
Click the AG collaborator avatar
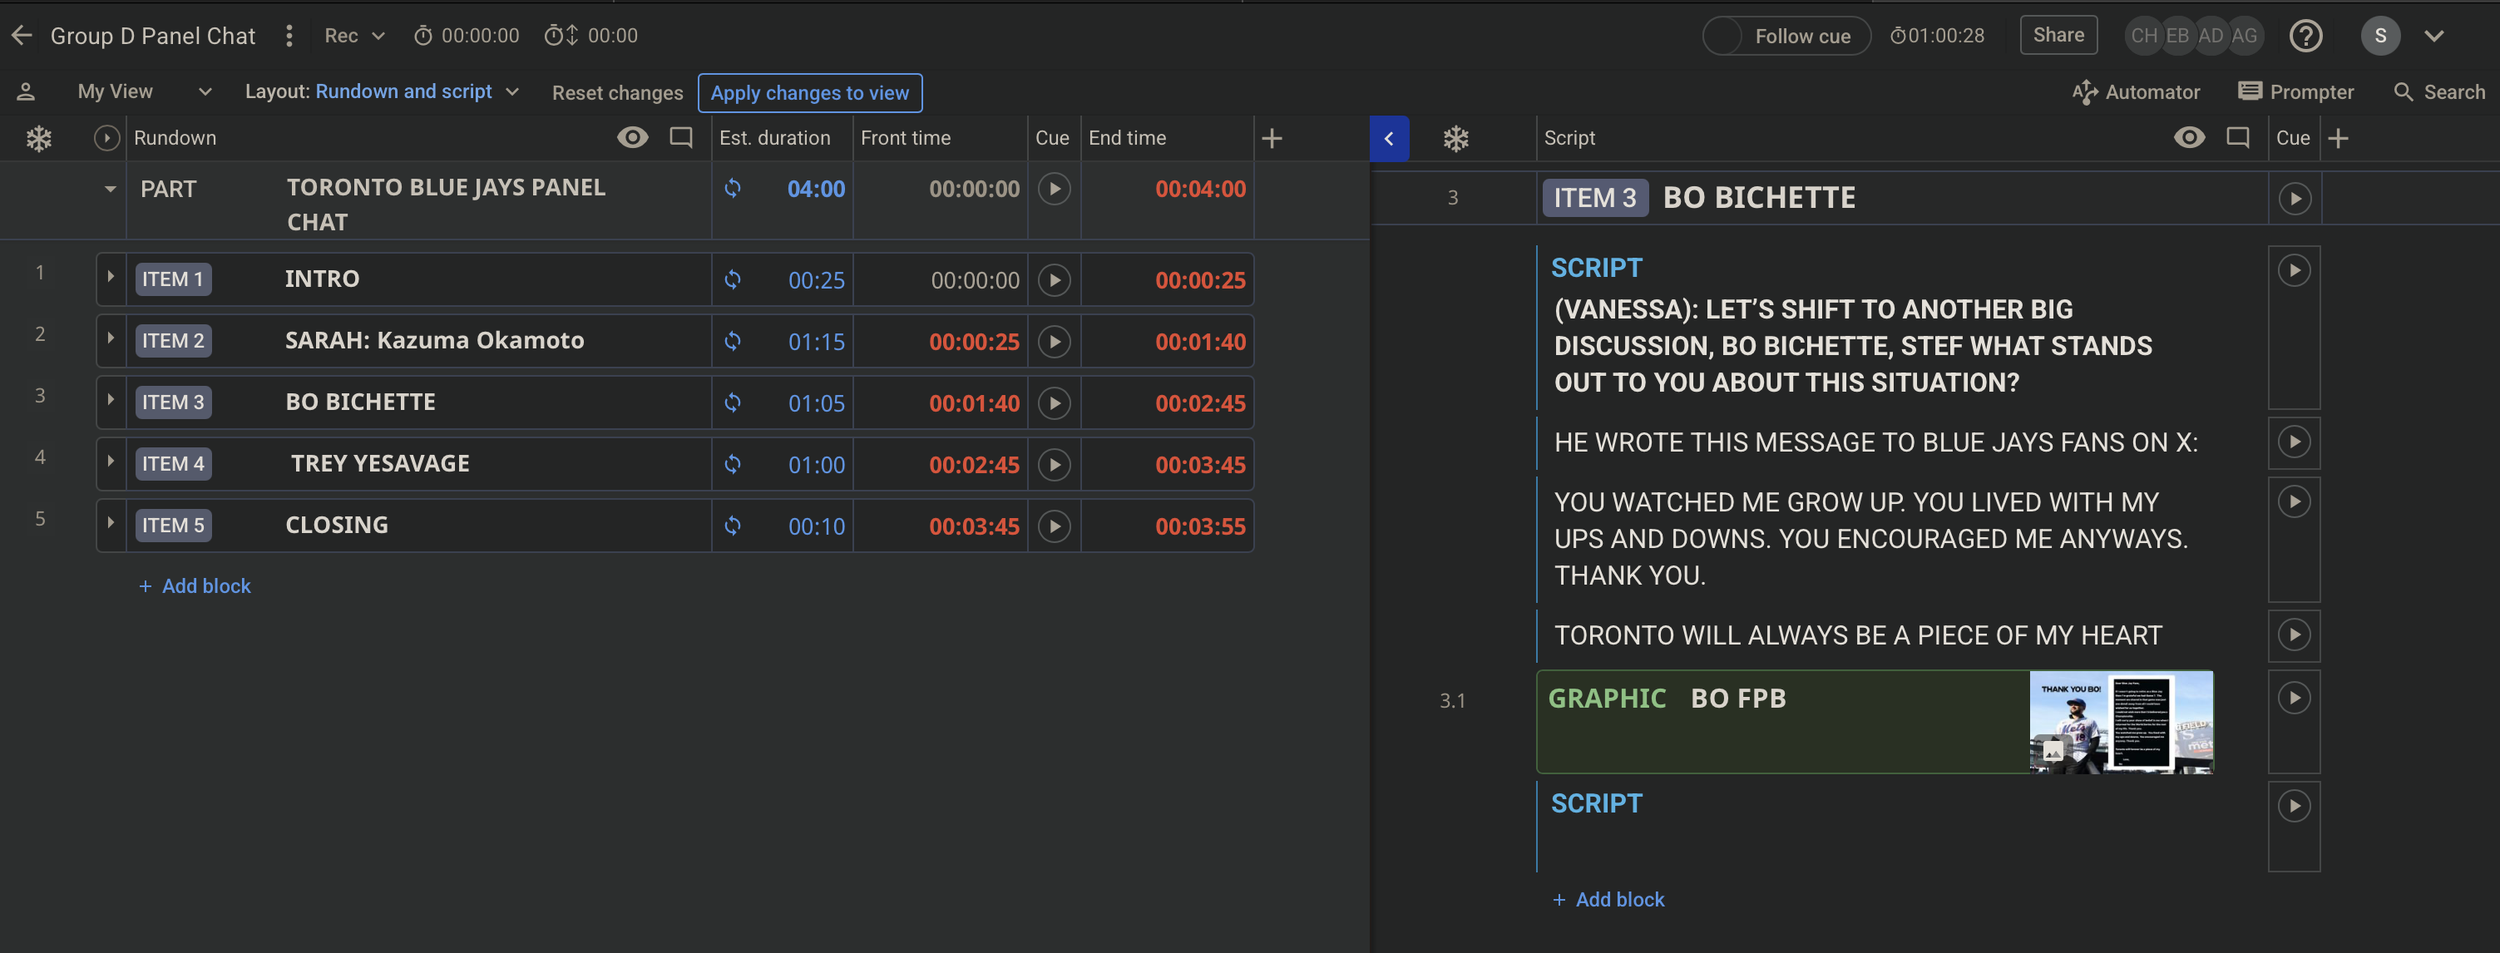tap(2243, 36)
